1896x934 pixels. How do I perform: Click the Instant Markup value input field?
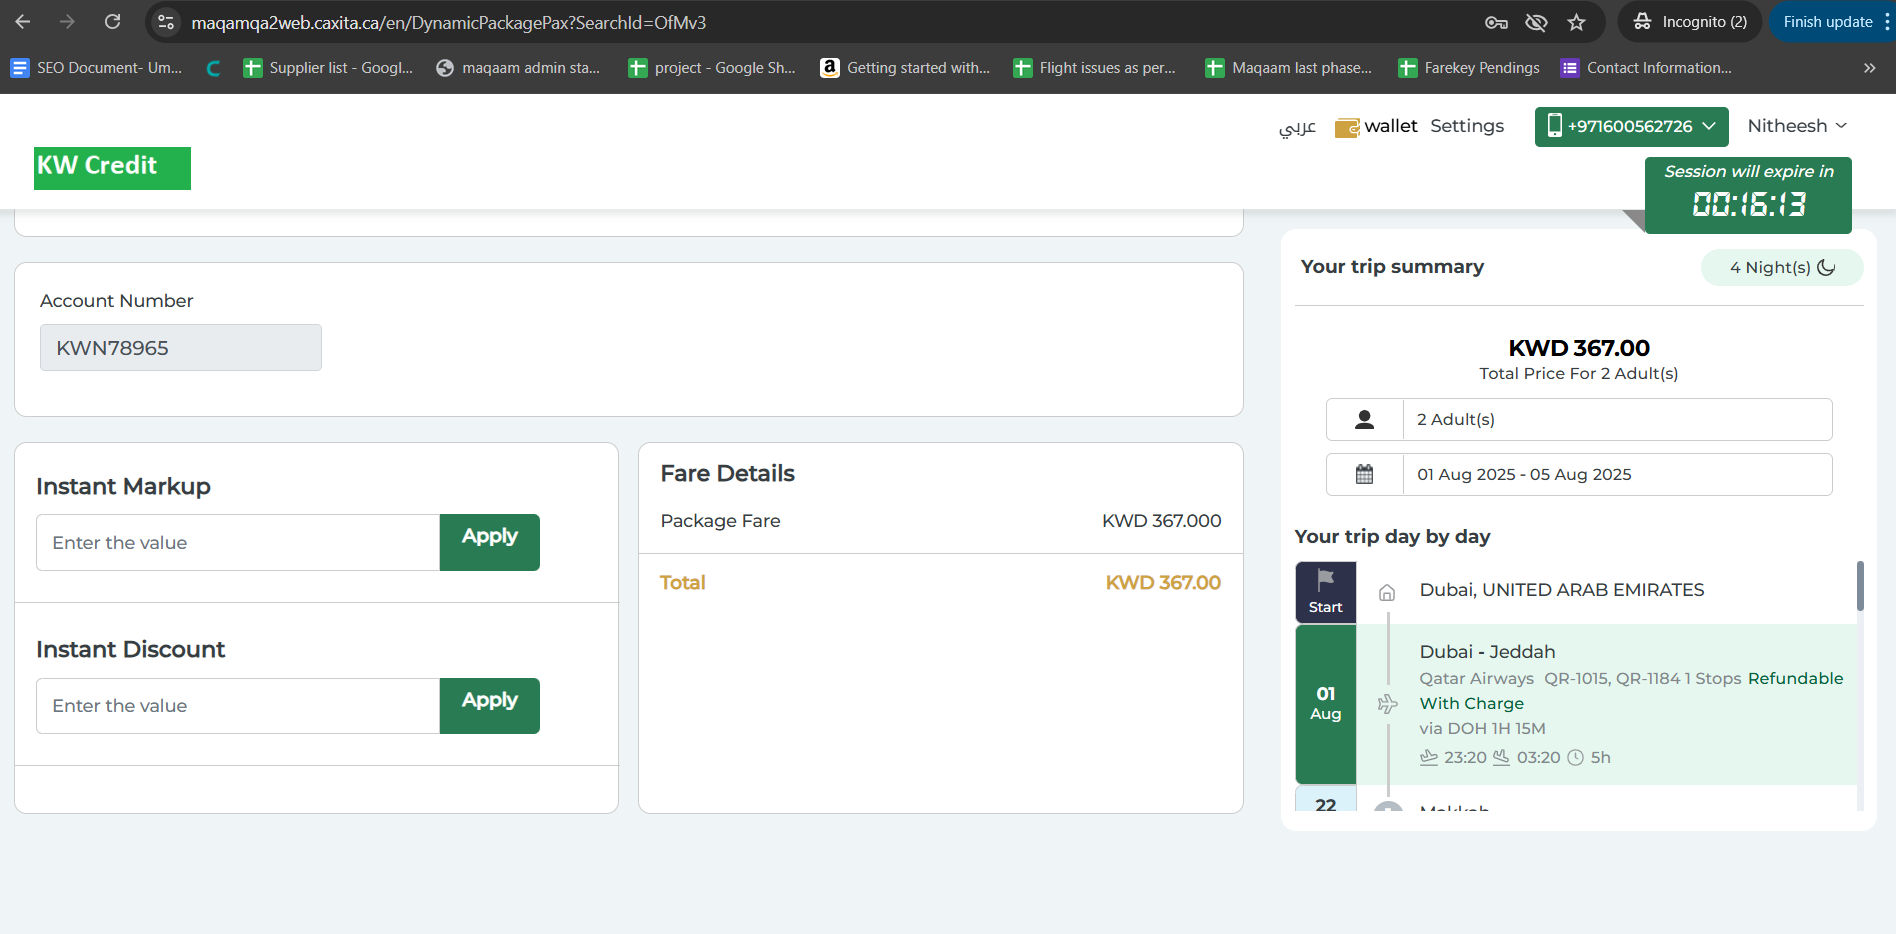238,542
